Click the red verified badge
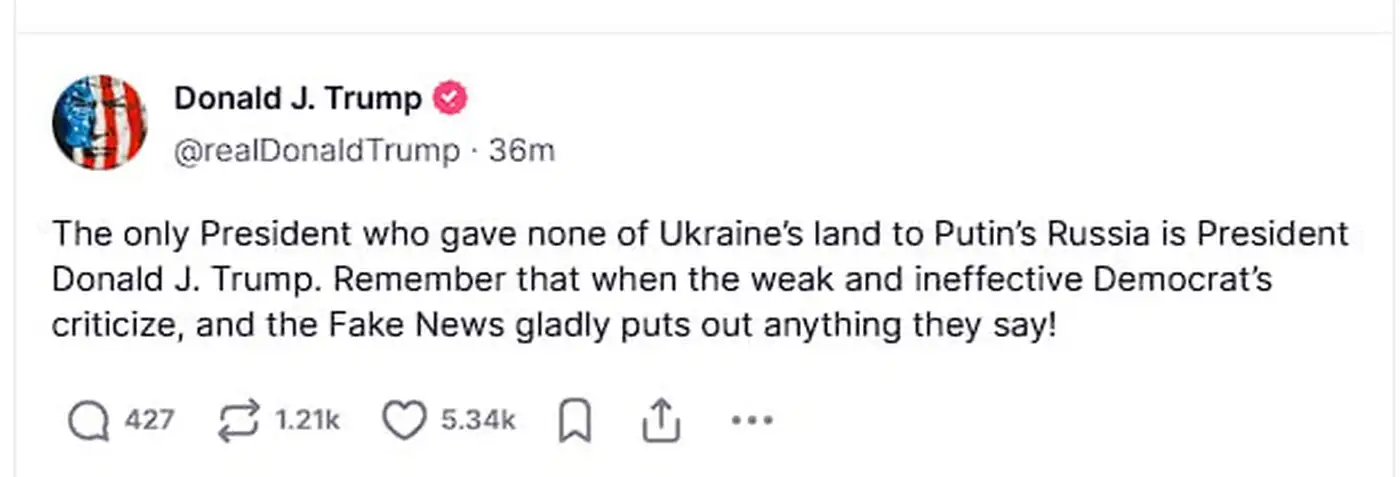The width and height of the screenshot is (1400, 477). pyautogui.click(x=450, y=98)
